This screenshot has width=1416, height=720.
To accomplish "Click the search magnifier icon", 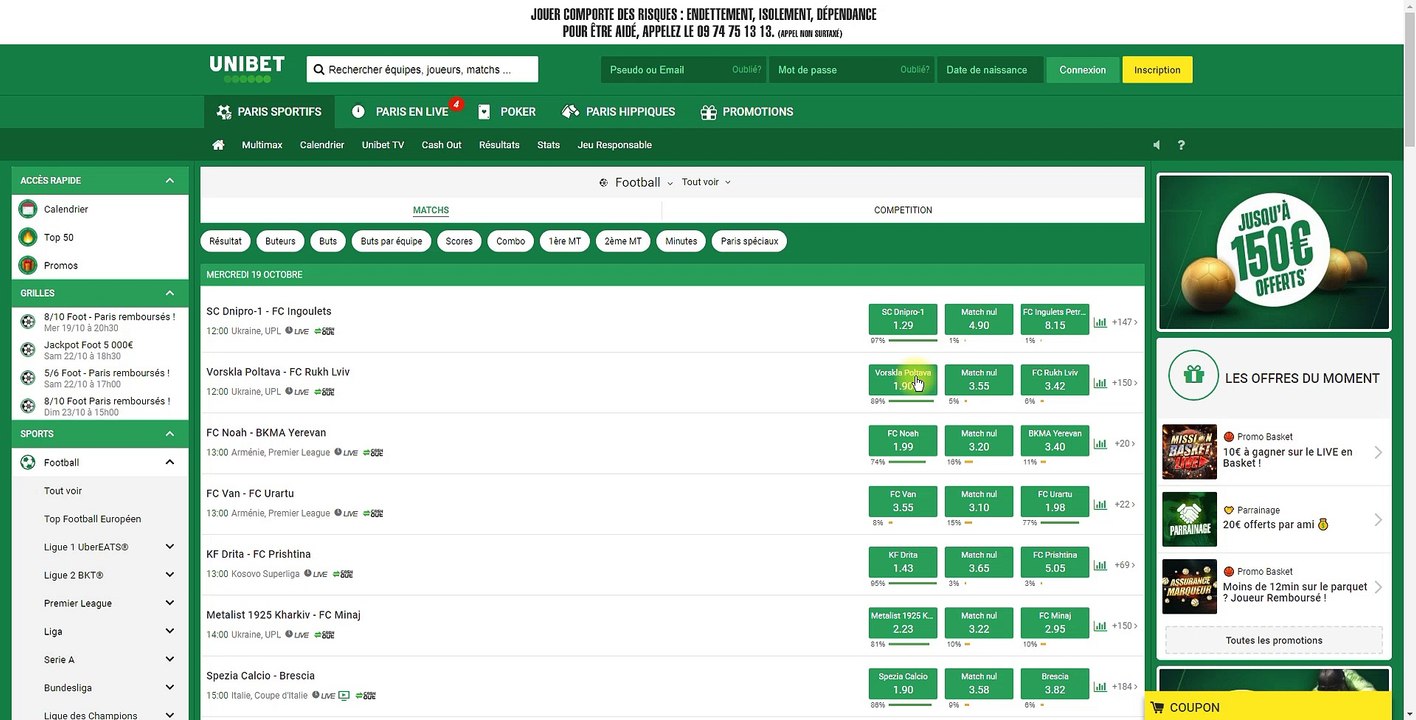I will click(x=319, y=70).
